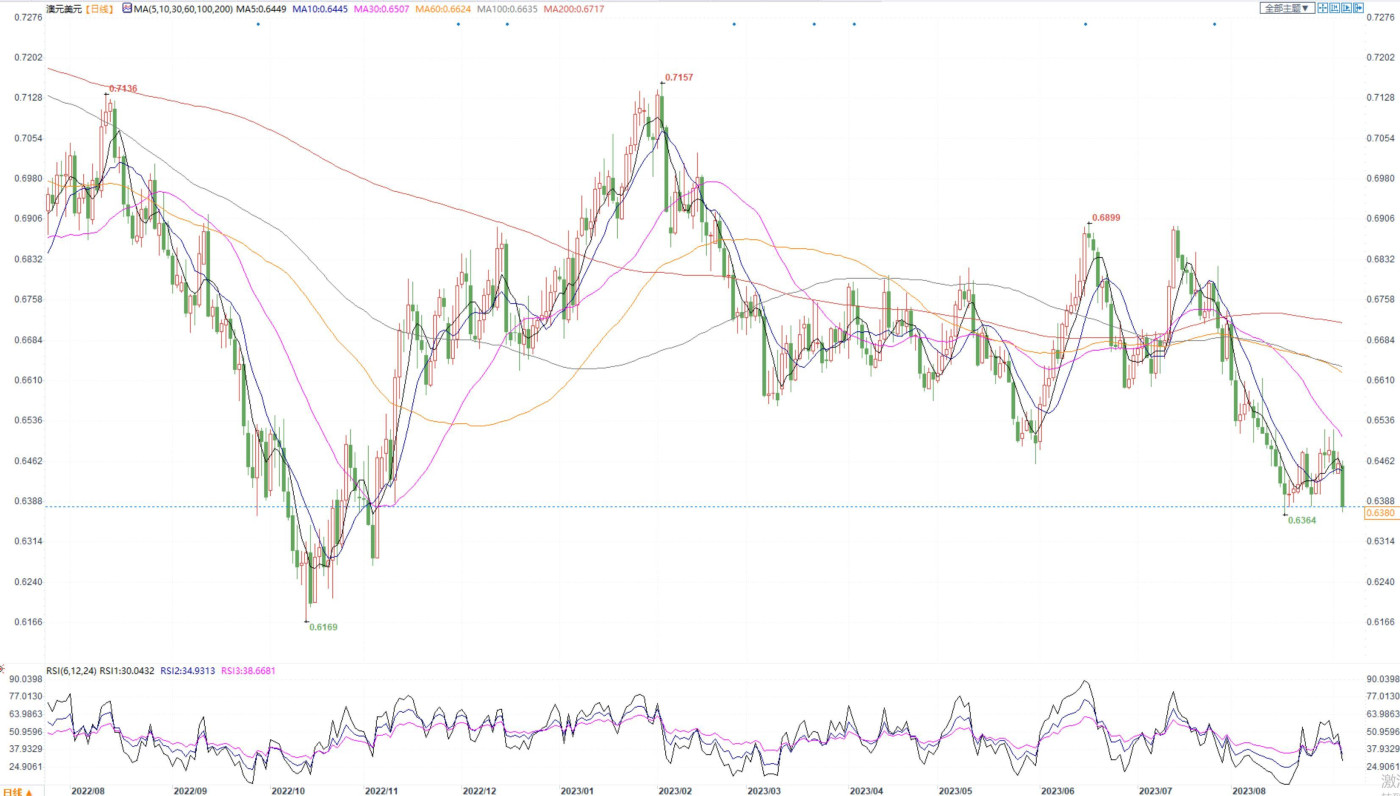Click the 2022/10 date on time axis
1400x796 pixels.
tap(287, 790)
